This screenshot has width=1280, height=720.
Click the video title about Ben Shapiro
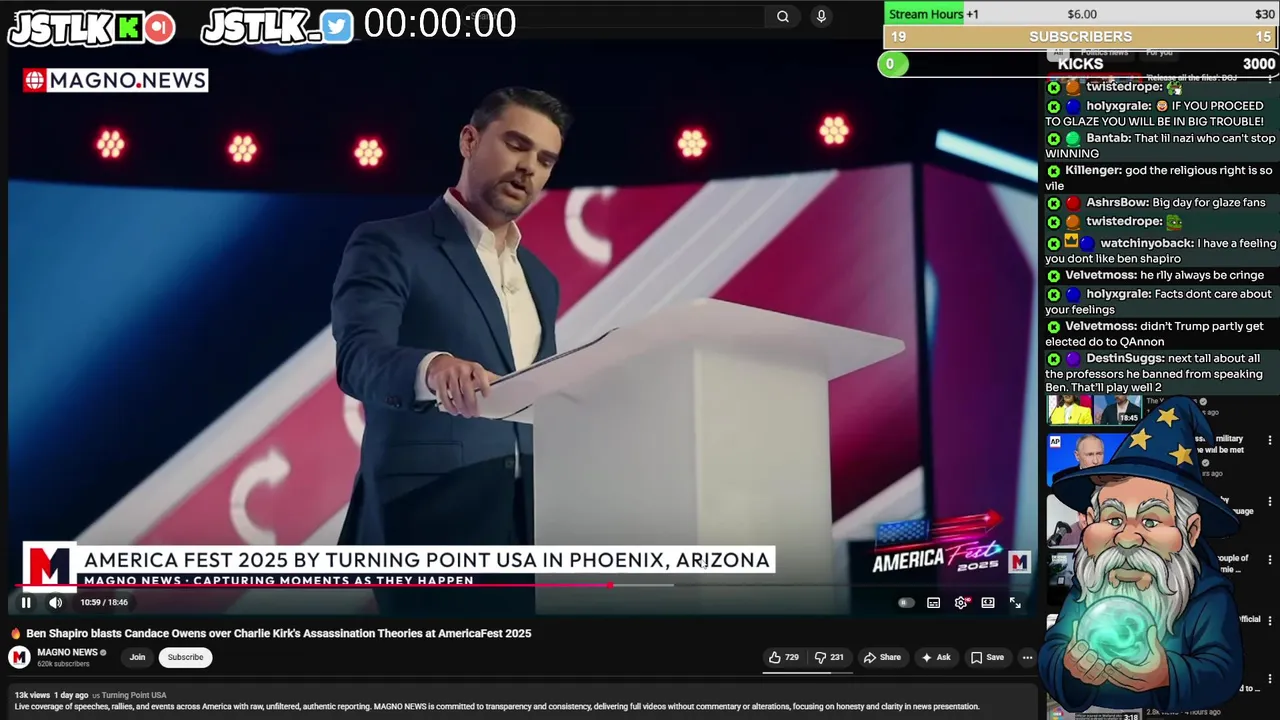[278, 633]
